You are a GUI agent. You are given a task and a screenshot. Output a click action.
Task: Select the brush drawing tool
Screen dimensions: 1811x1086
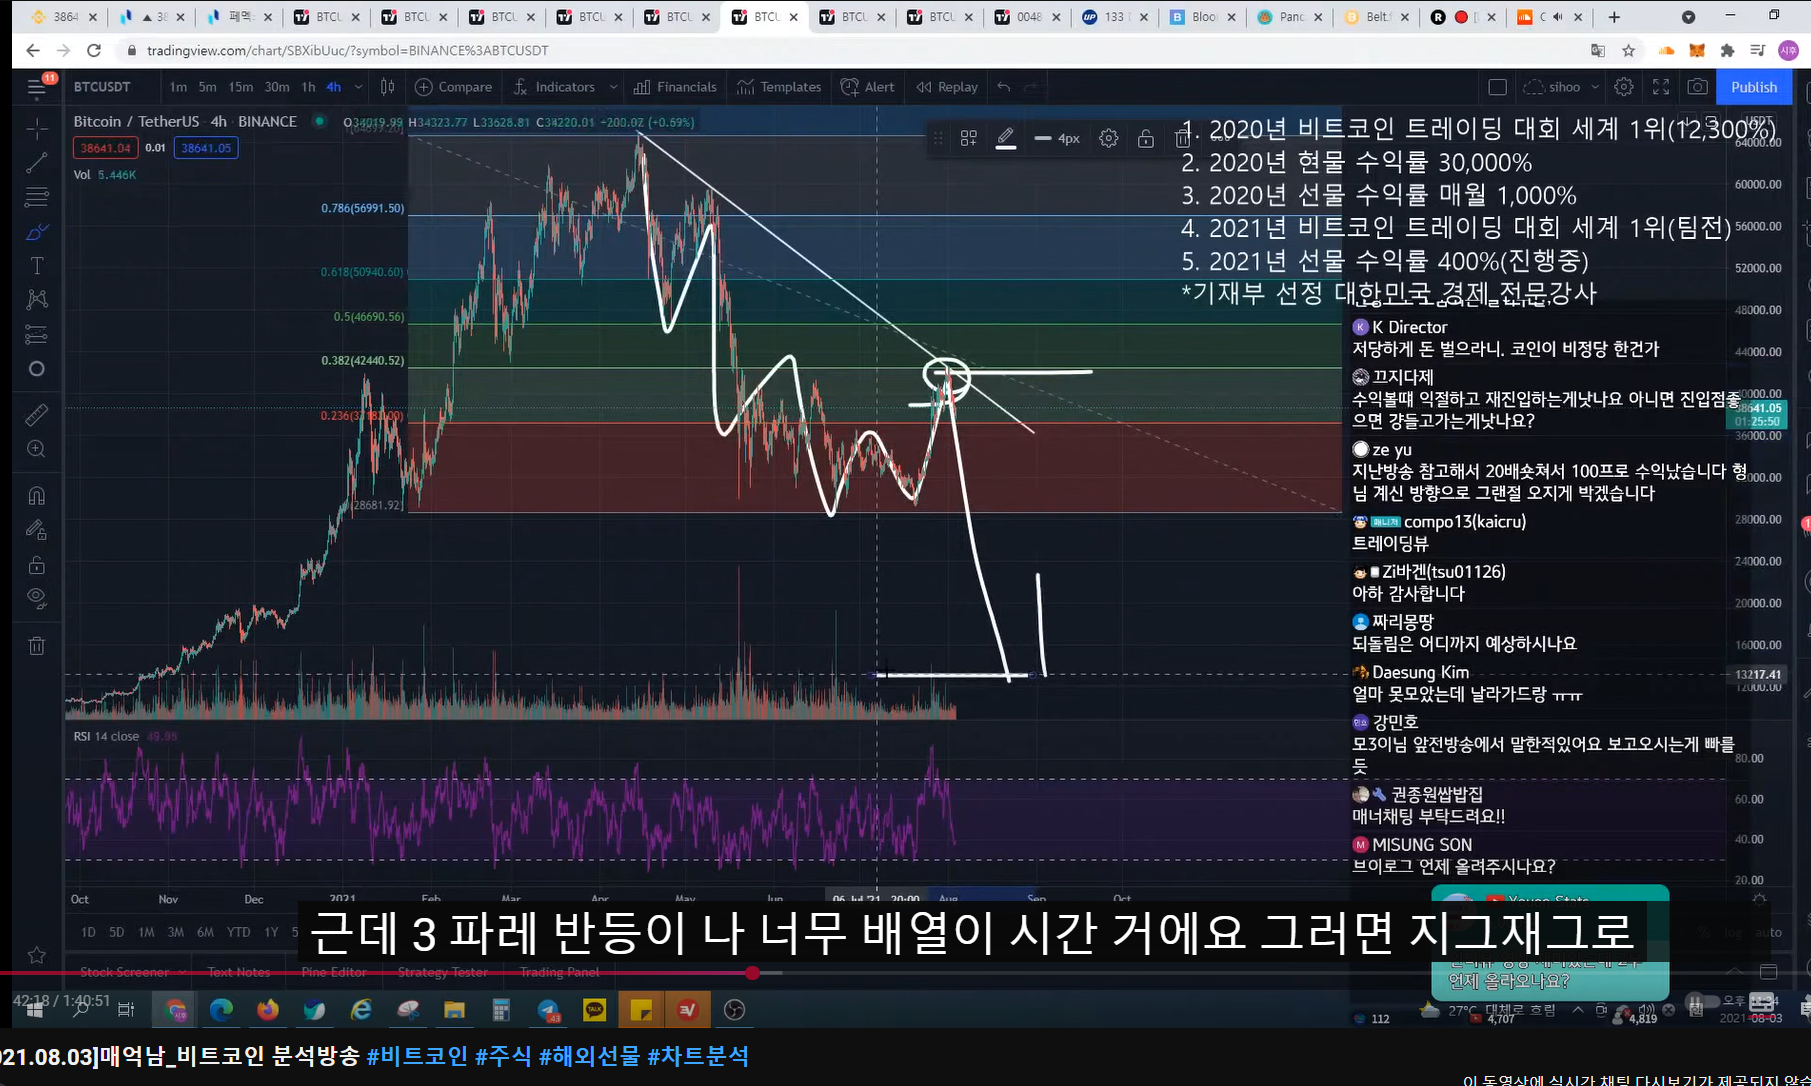pyautogui.click(x=37, y=232)
